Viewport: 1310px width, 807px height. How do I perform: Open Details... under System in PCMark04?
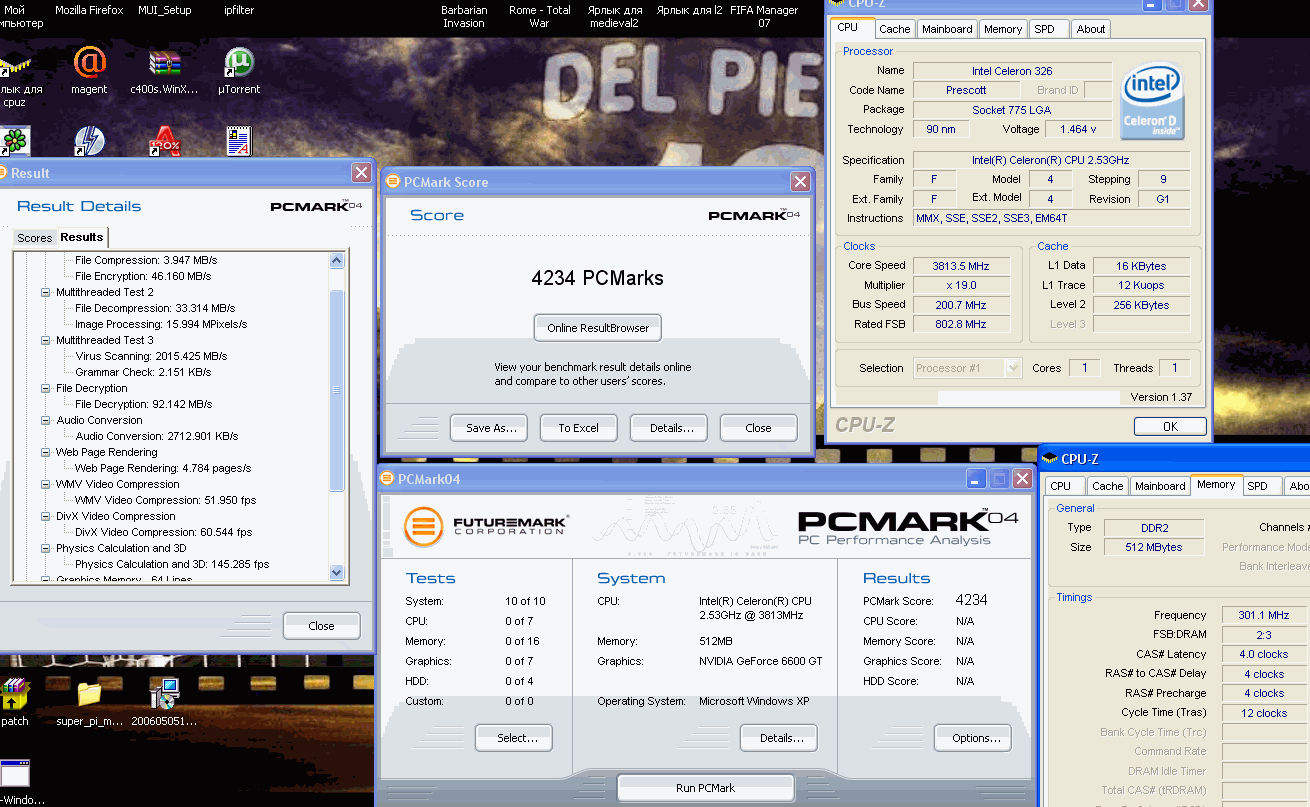click(779, 738)
